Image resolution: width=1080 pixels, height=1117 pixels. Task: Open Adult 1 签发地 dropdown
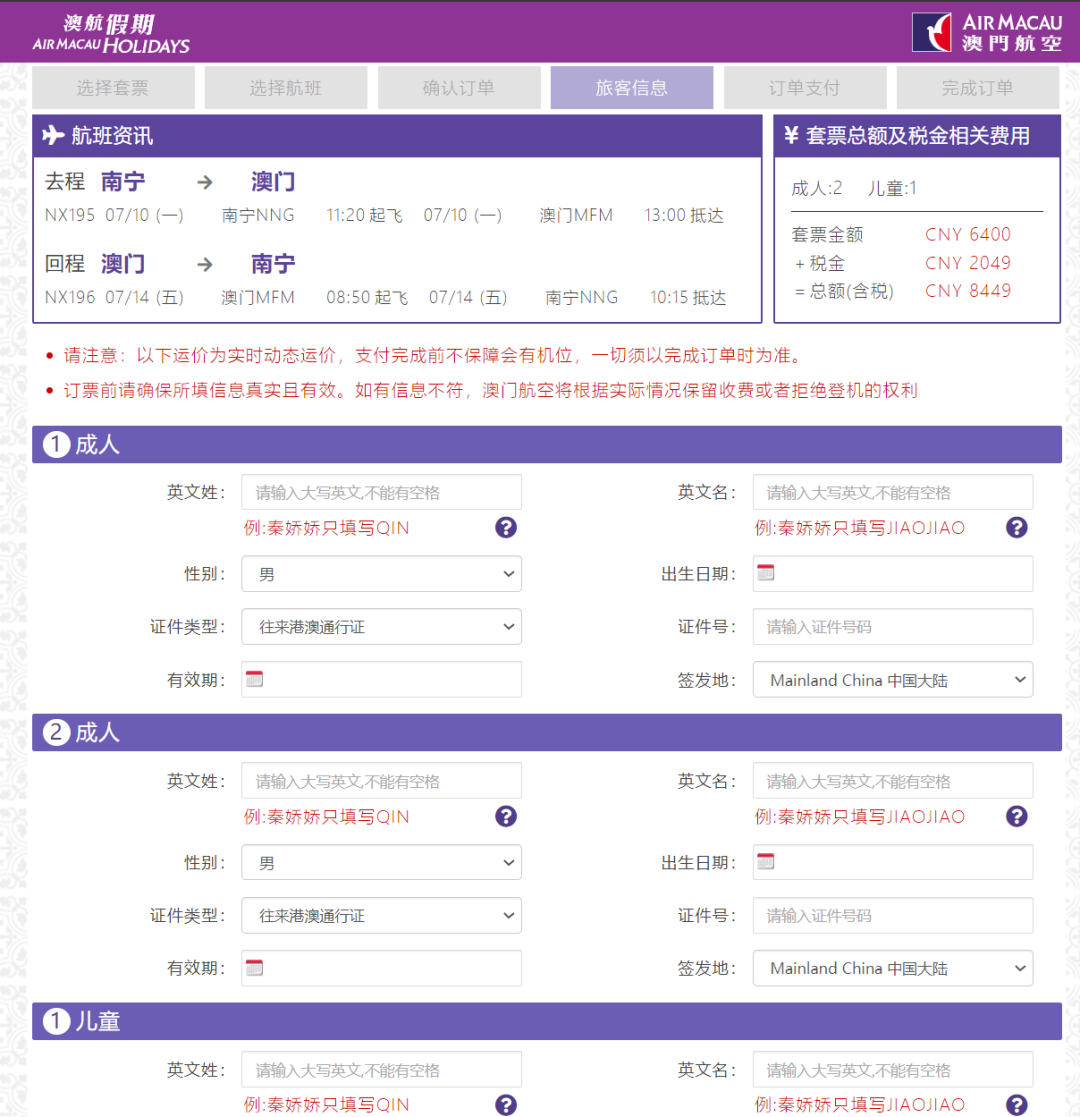[893, 680]
